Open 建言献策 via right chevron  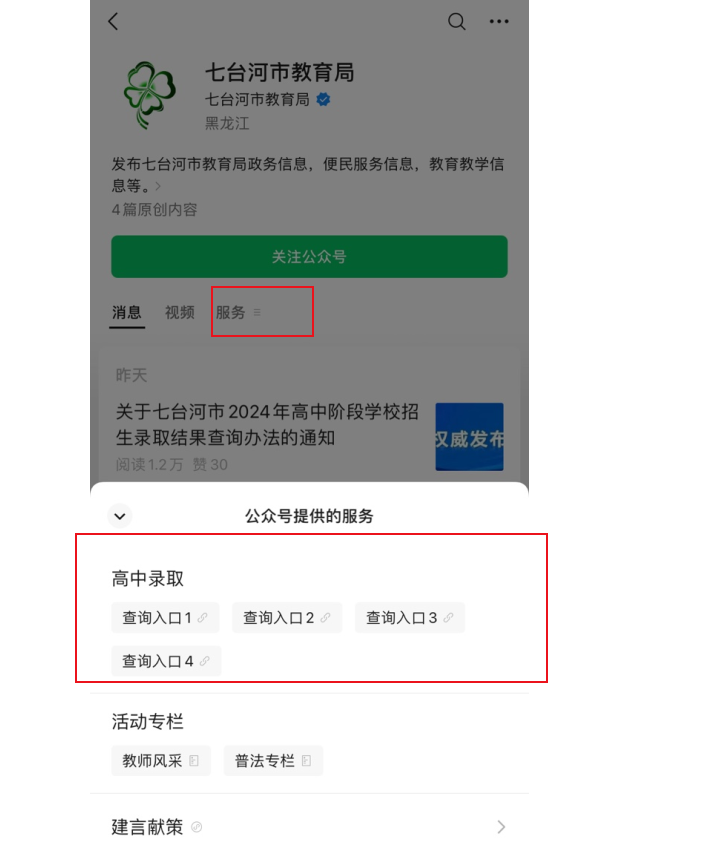pos(501,827)
